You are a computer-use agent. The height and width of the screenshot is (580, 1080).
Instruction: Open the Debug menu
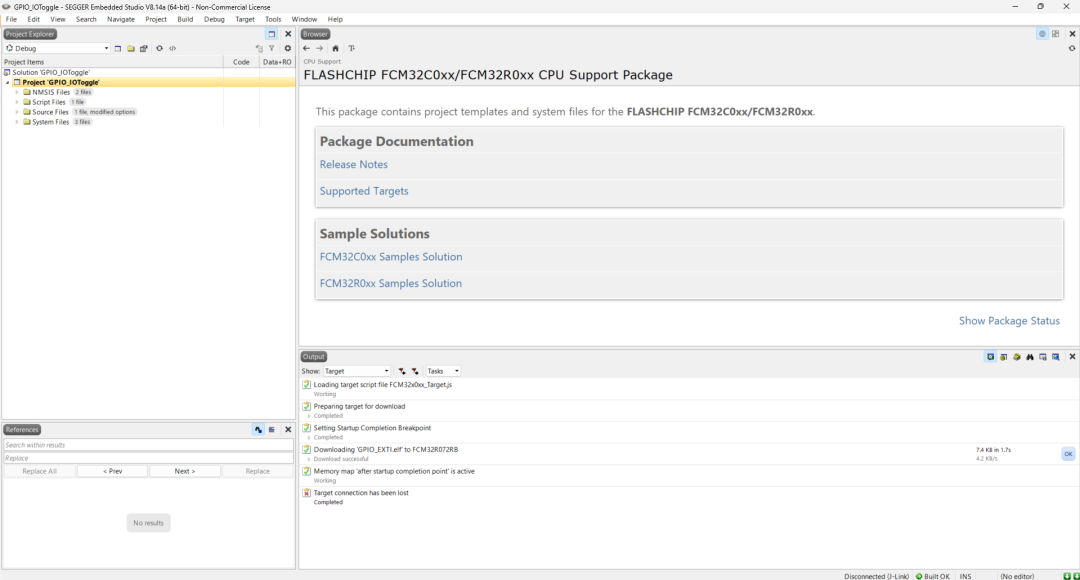(x=214, y=19)
